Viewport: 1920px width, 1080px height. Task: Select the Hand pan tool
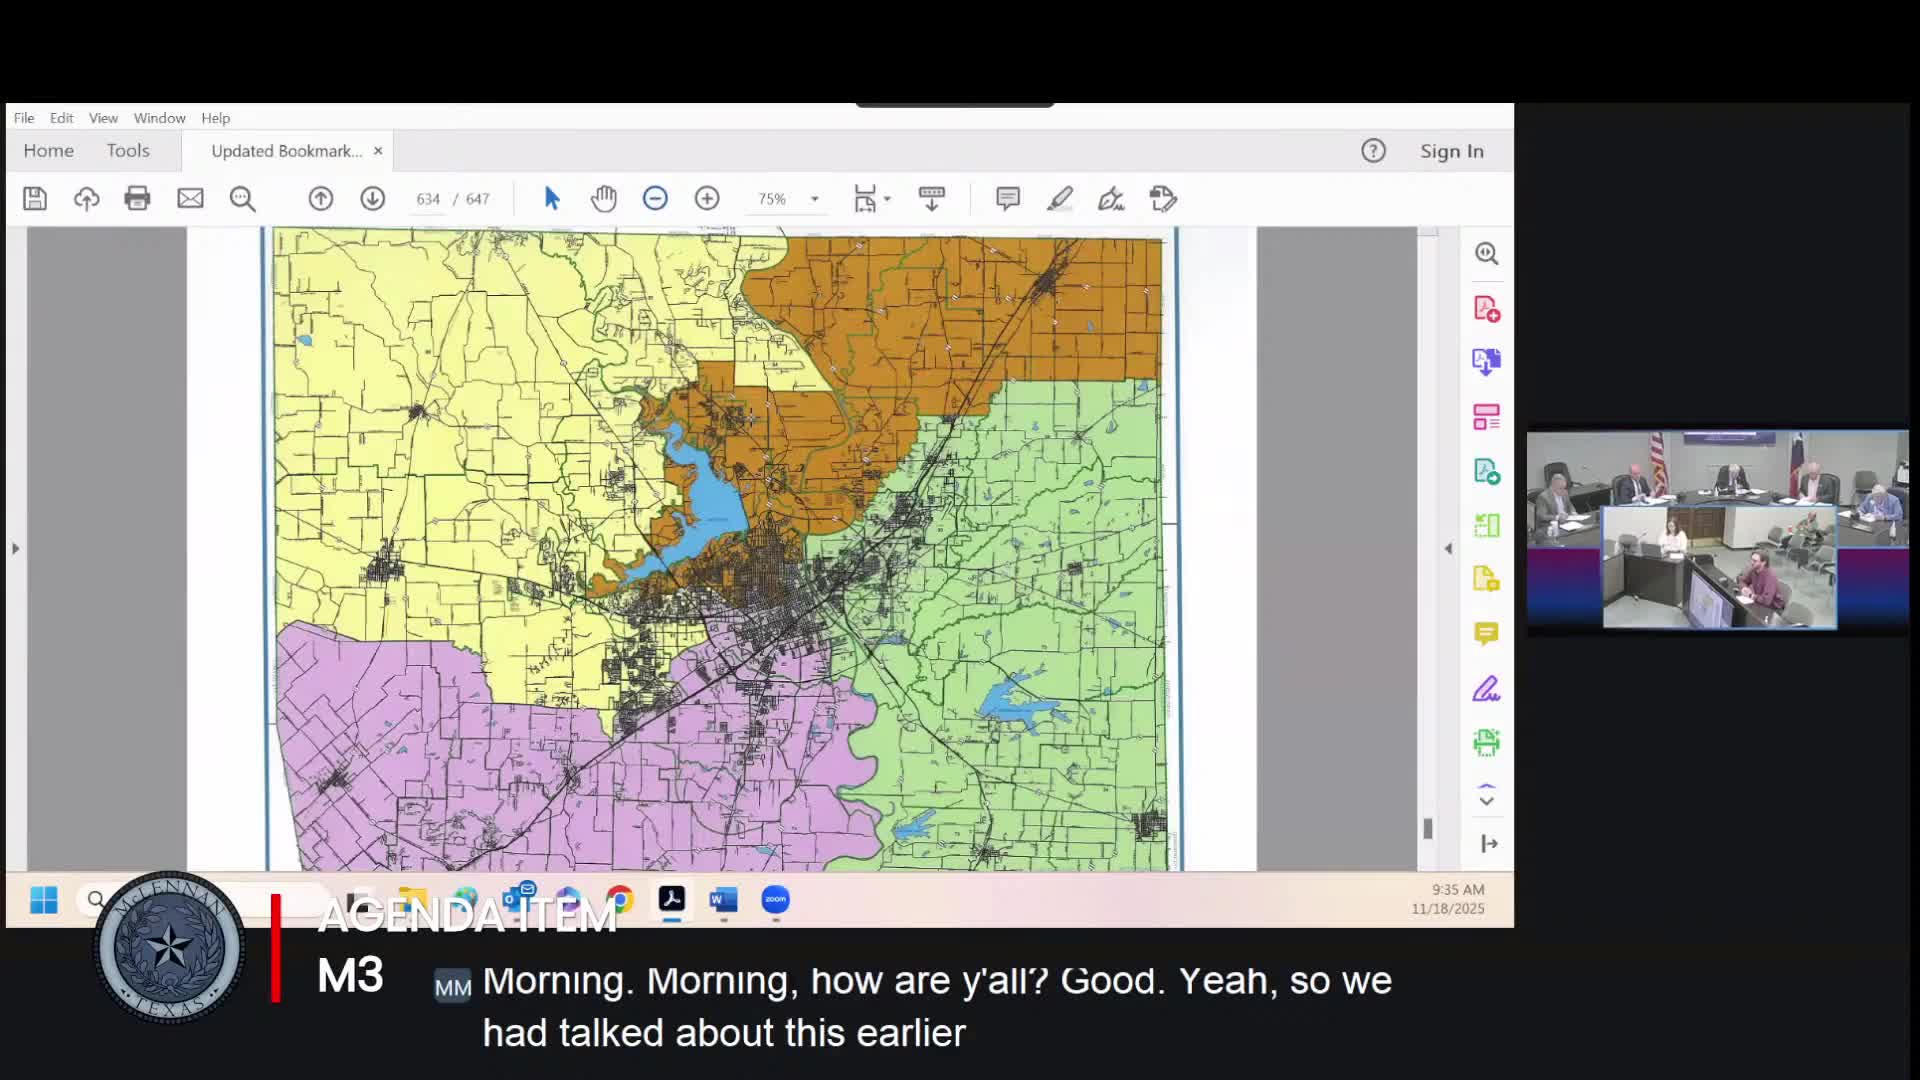[603, 199]
